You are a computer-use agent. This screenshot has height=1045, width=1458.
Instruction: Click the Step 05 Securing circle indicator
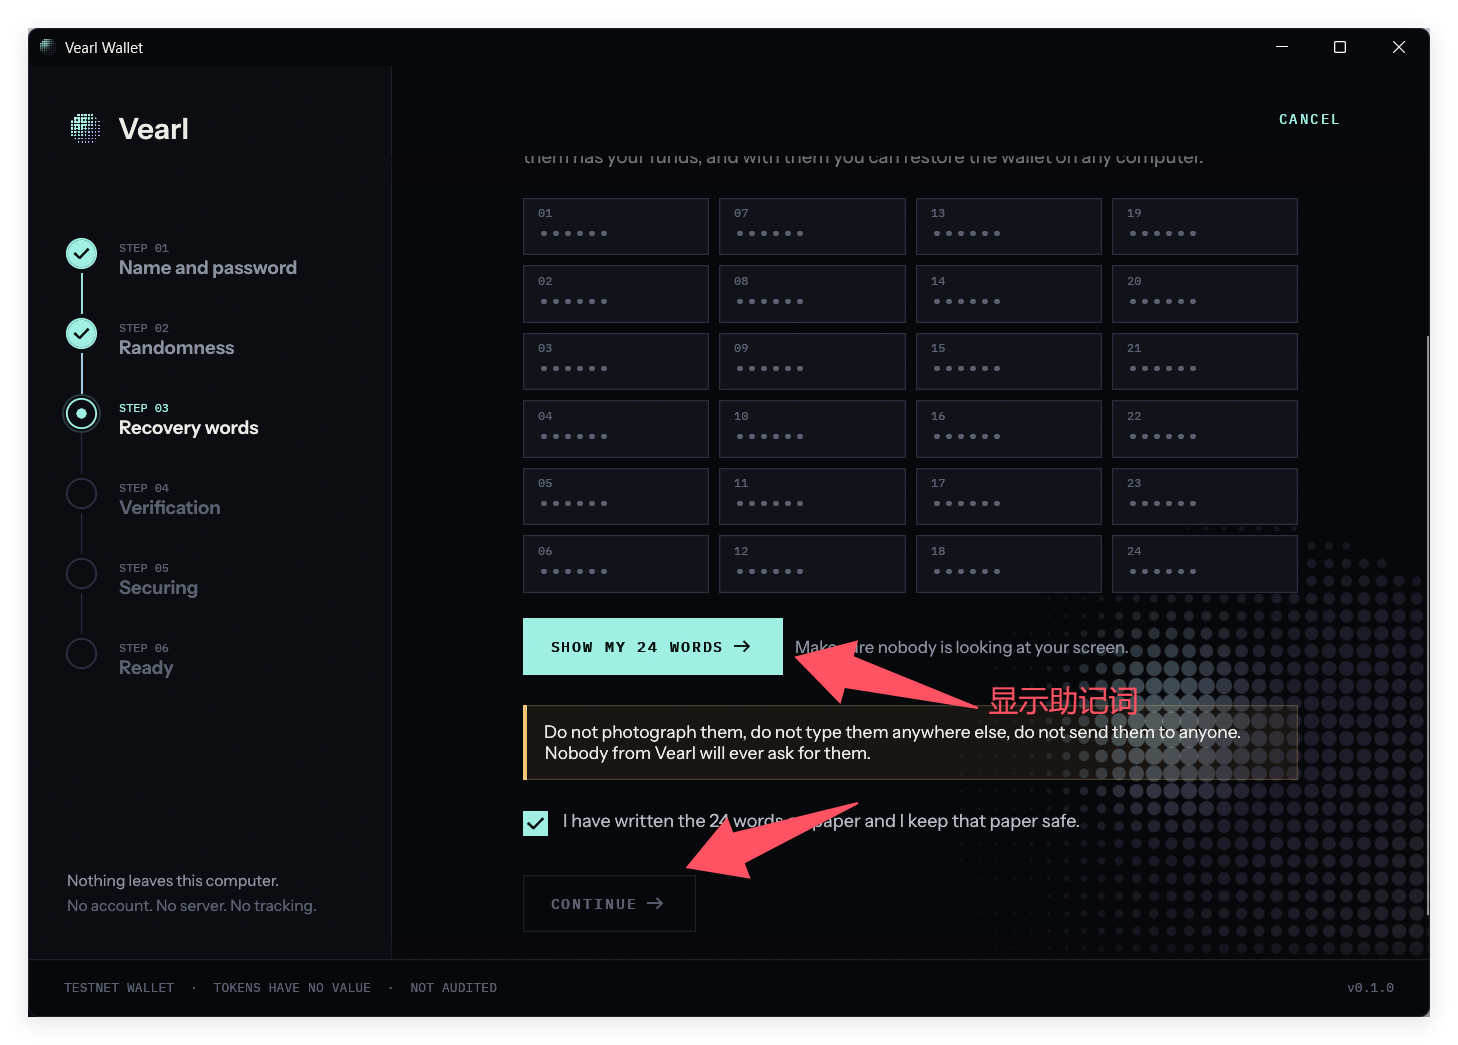82,574
